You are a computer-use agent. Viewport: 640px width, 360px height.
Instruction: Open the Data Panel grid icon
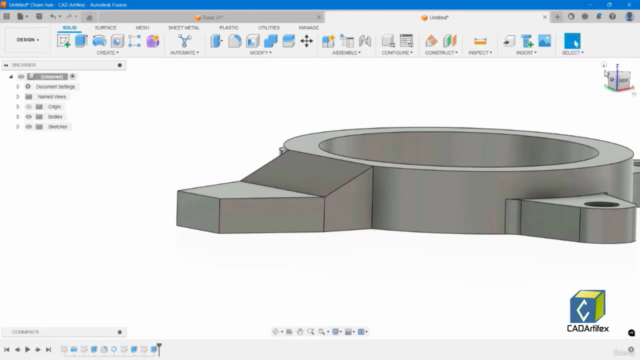7,16
